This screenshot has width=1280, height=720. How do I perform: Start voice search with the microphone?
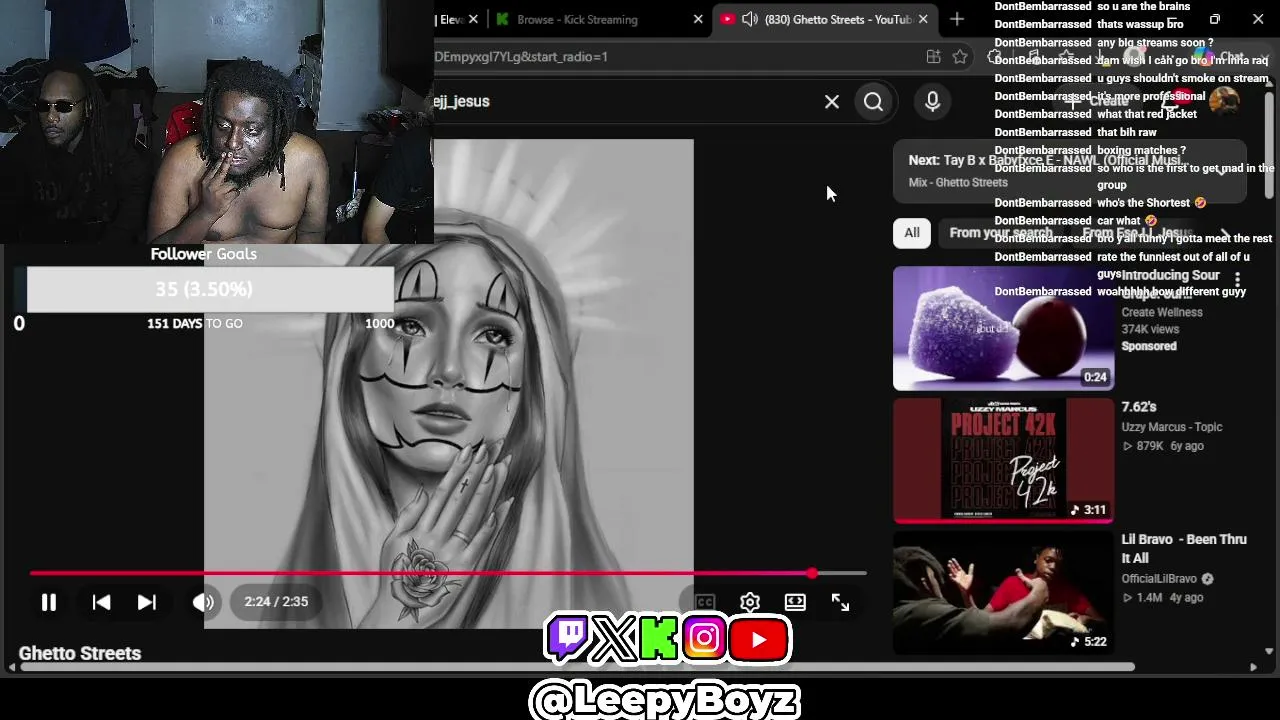(x=932, y=102)
